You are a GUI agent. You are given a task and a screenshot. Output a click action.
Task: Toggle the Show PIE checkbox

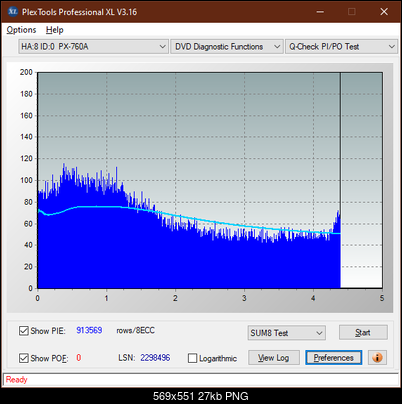[24, 331]
